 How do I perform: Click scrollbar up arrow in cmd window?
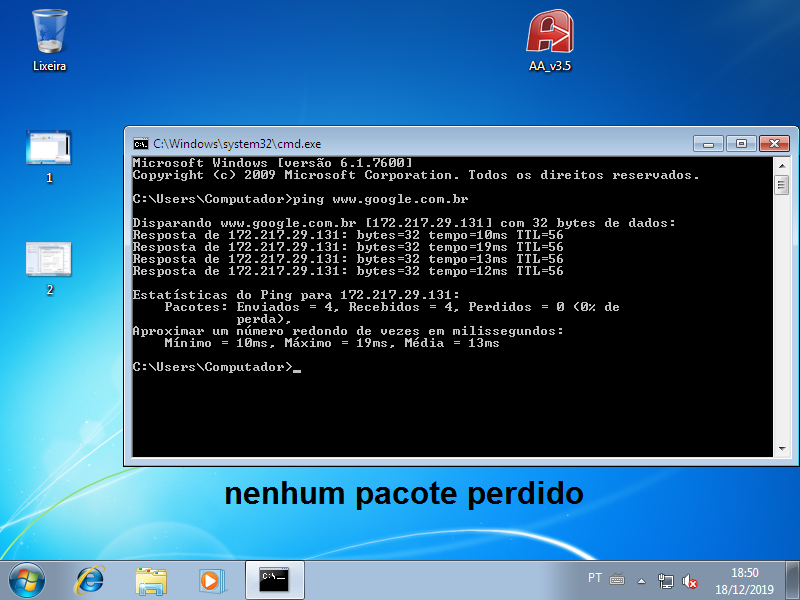coord(782,166)
